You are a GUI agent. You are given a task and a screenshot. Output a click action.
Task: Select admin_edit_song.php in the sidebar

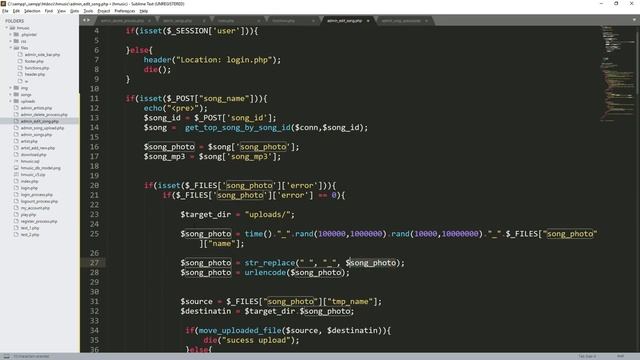(x=40, y=121)
